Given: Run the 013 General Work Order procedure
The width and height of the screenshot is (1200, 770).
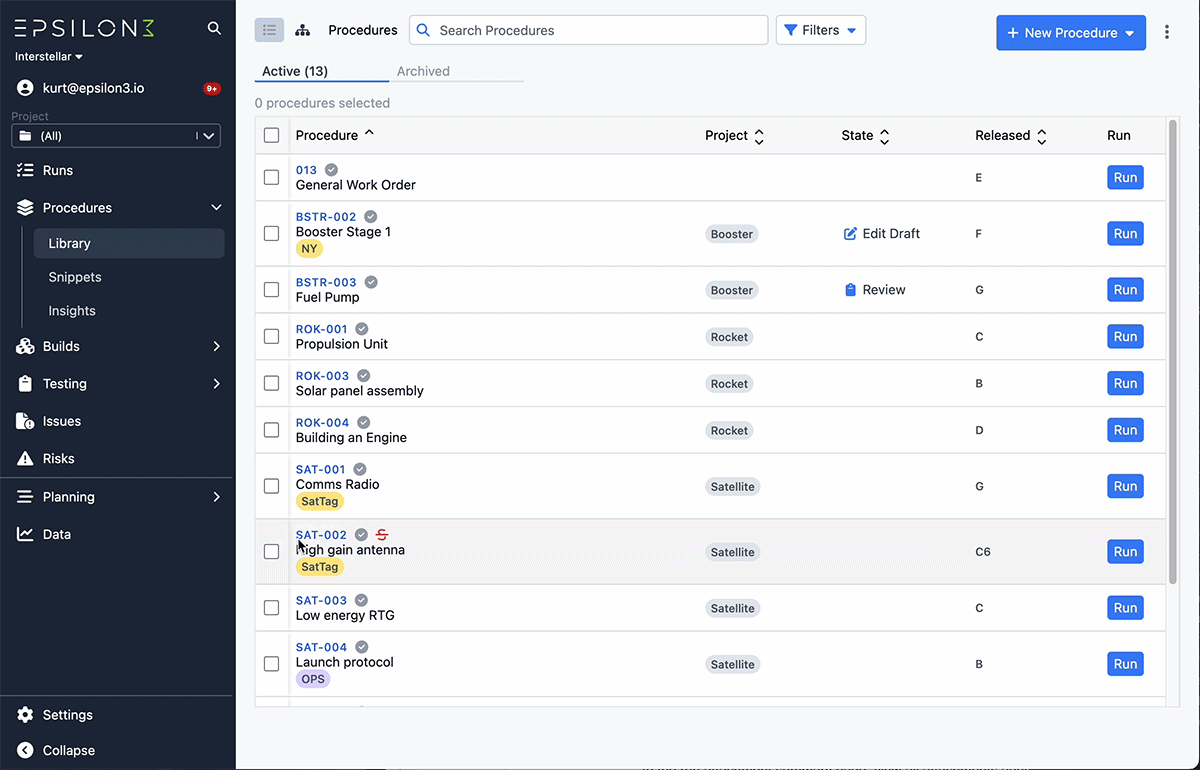Looking at the screenshot, I should pos(1125,177).
